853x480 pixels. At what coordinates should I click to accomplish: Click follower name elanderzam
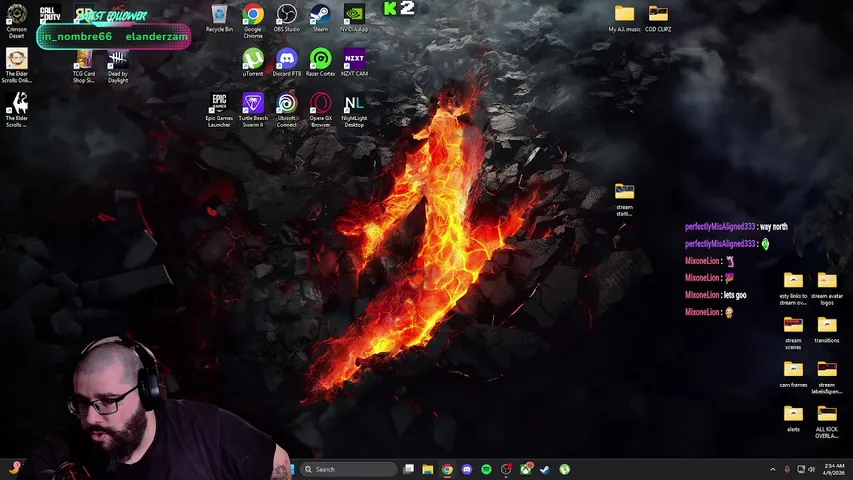pos(157,36)
